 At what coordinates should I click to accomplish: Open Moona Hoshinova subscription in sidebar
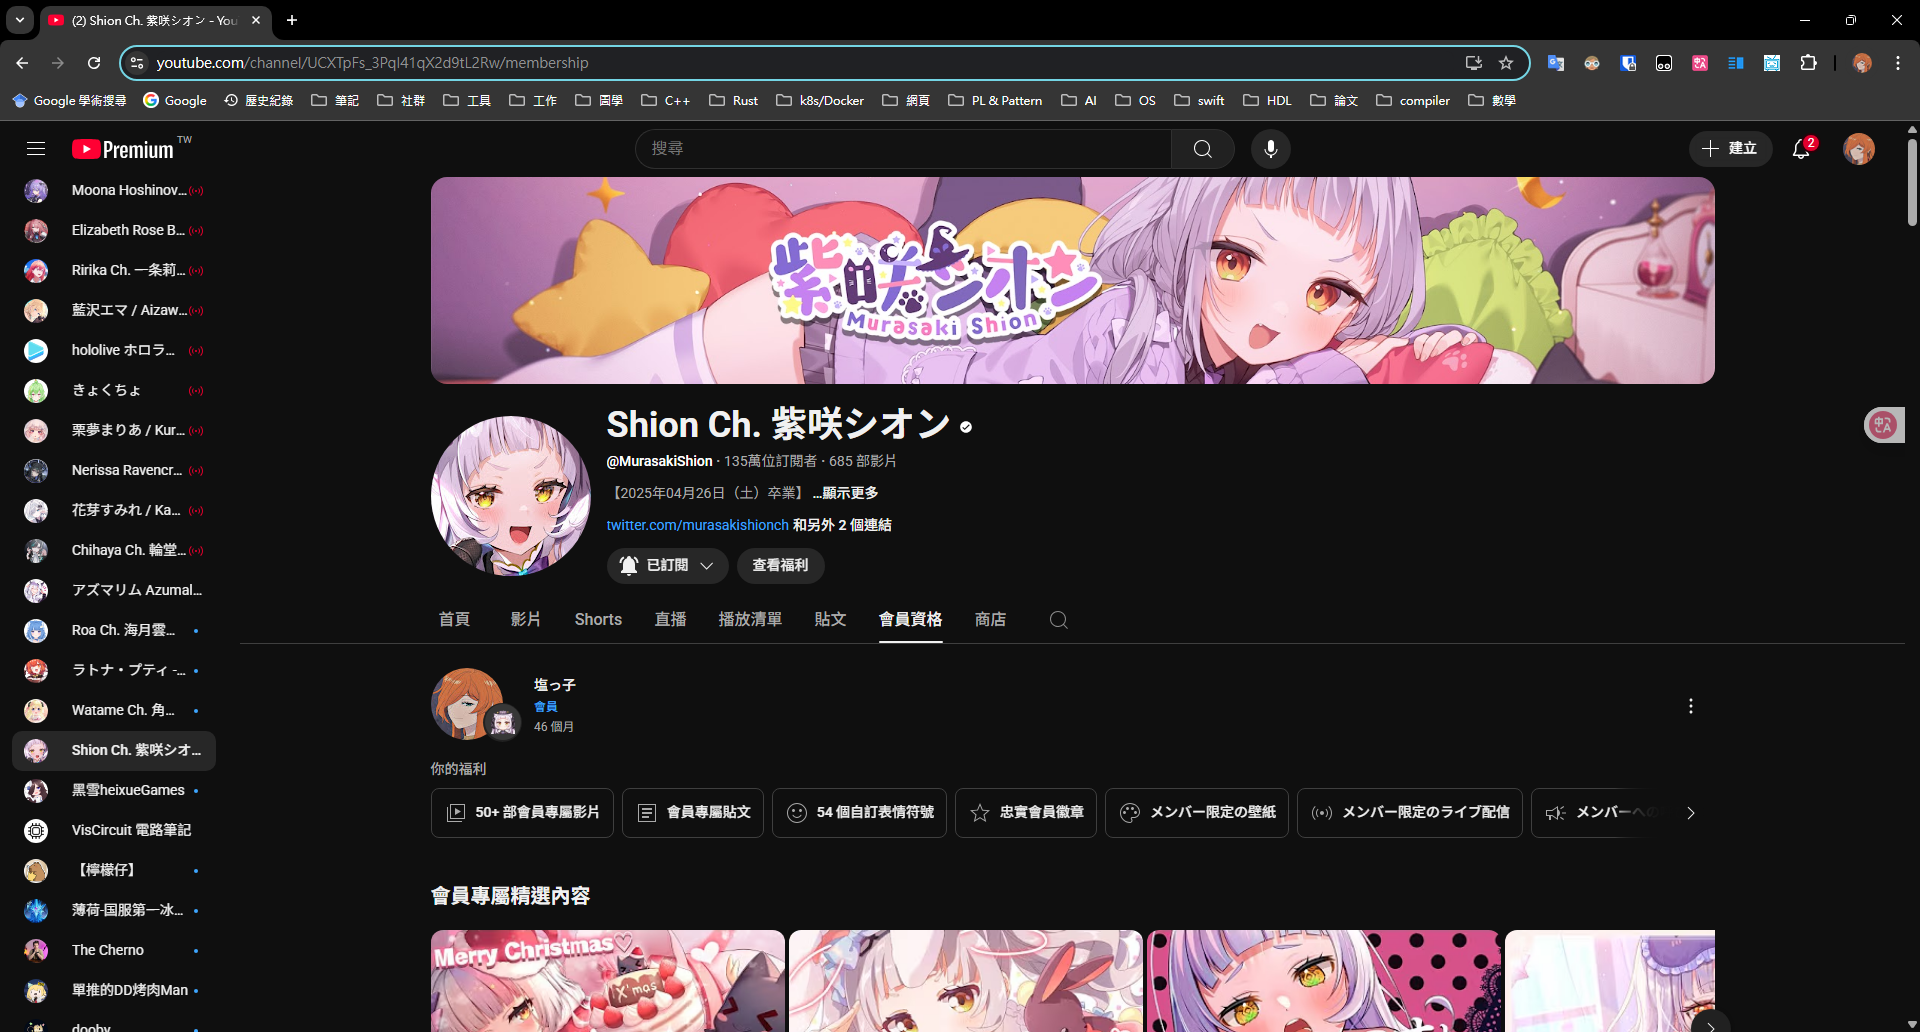click(x=113, y=190)
